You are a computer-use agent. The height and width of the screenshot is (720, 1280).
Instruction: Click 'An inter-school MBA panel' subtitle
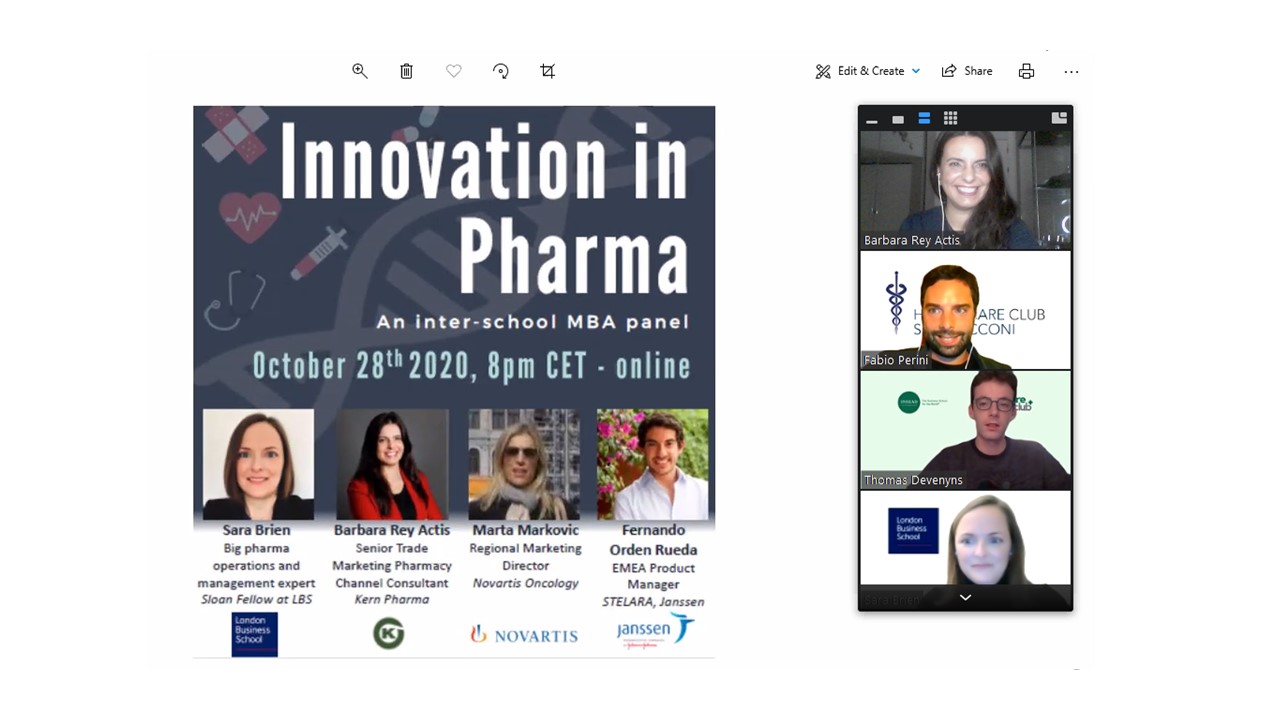point(532,322)
